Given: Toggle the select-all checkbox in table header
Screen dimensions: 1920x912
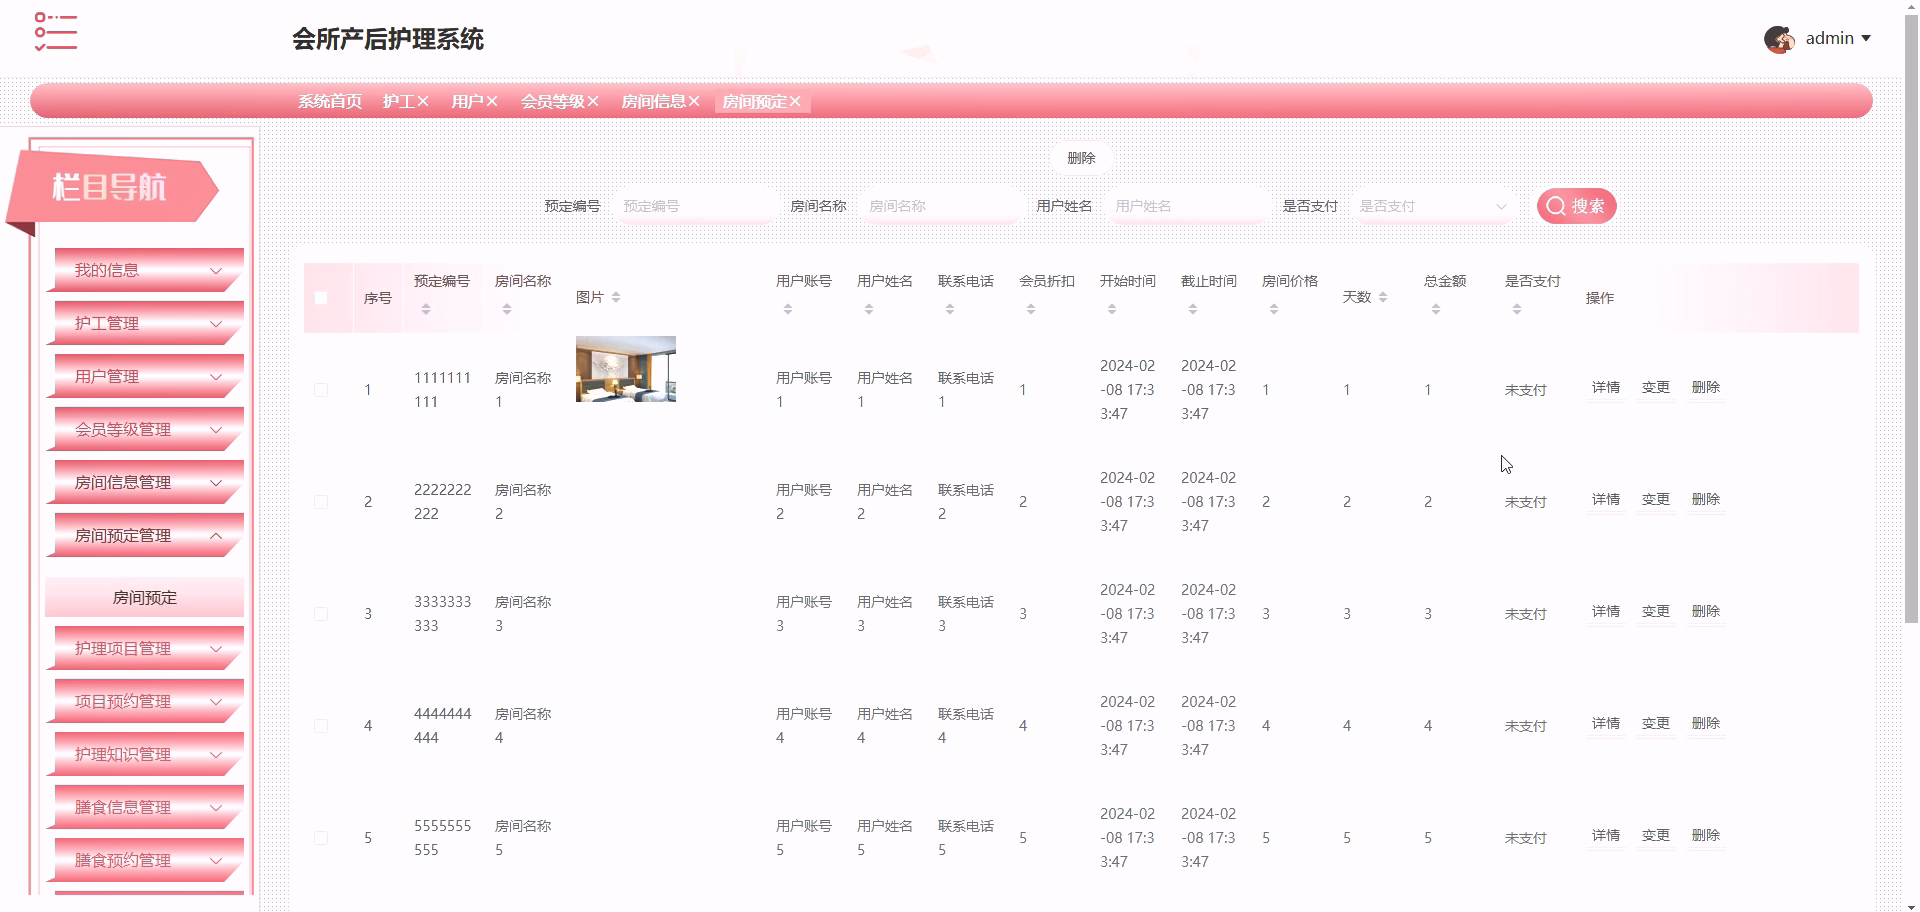Looking at the screenshot, I should point(321,297).
